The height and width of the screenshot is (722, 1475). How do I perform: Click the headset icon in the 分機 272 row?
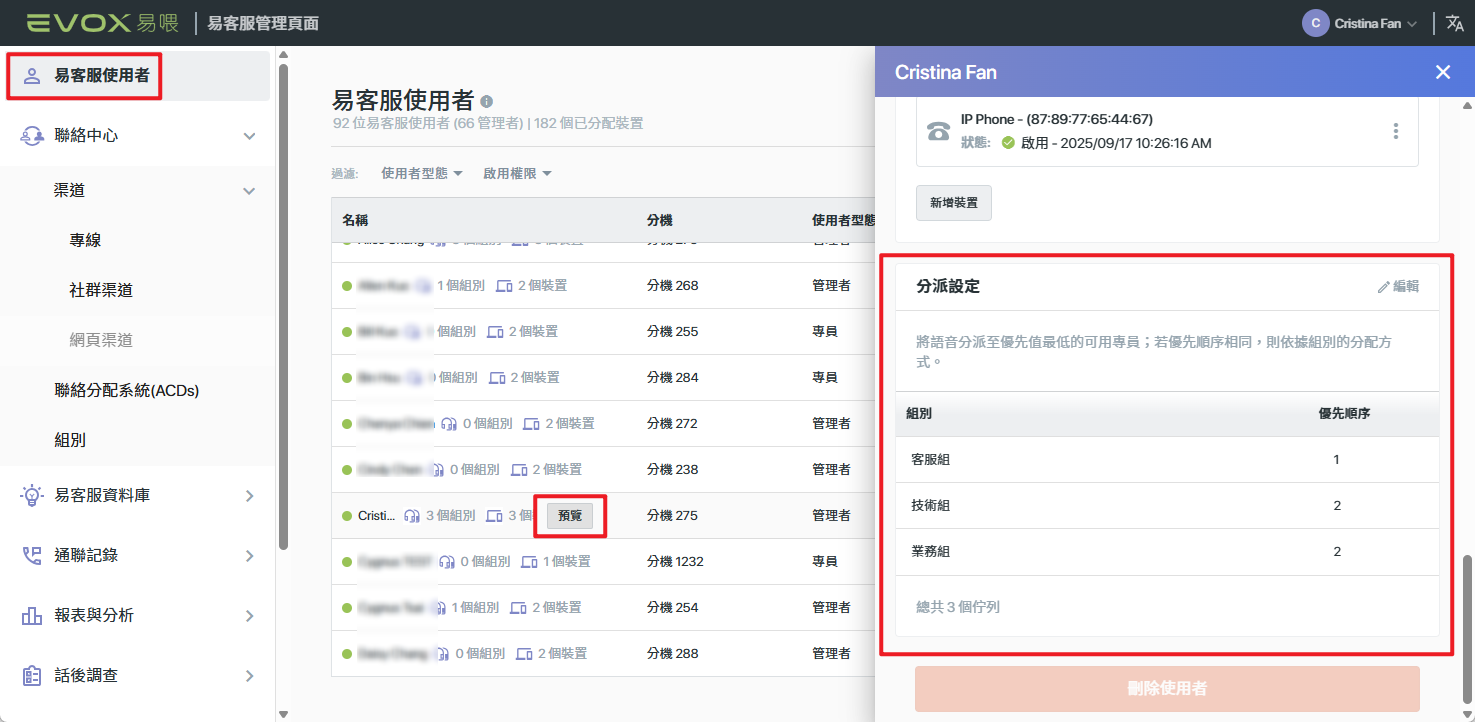coord(449,424)
